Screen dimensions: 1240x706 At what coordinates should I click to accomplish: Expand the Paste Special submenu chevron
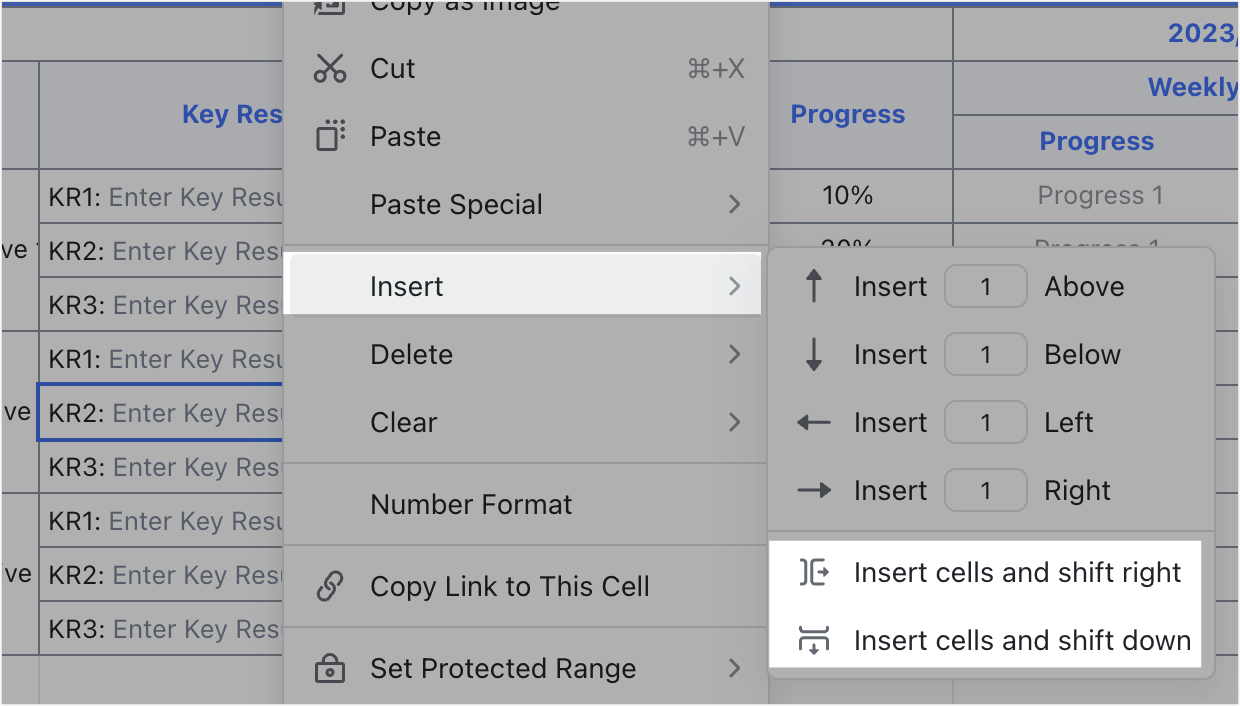tap(737, 204)
